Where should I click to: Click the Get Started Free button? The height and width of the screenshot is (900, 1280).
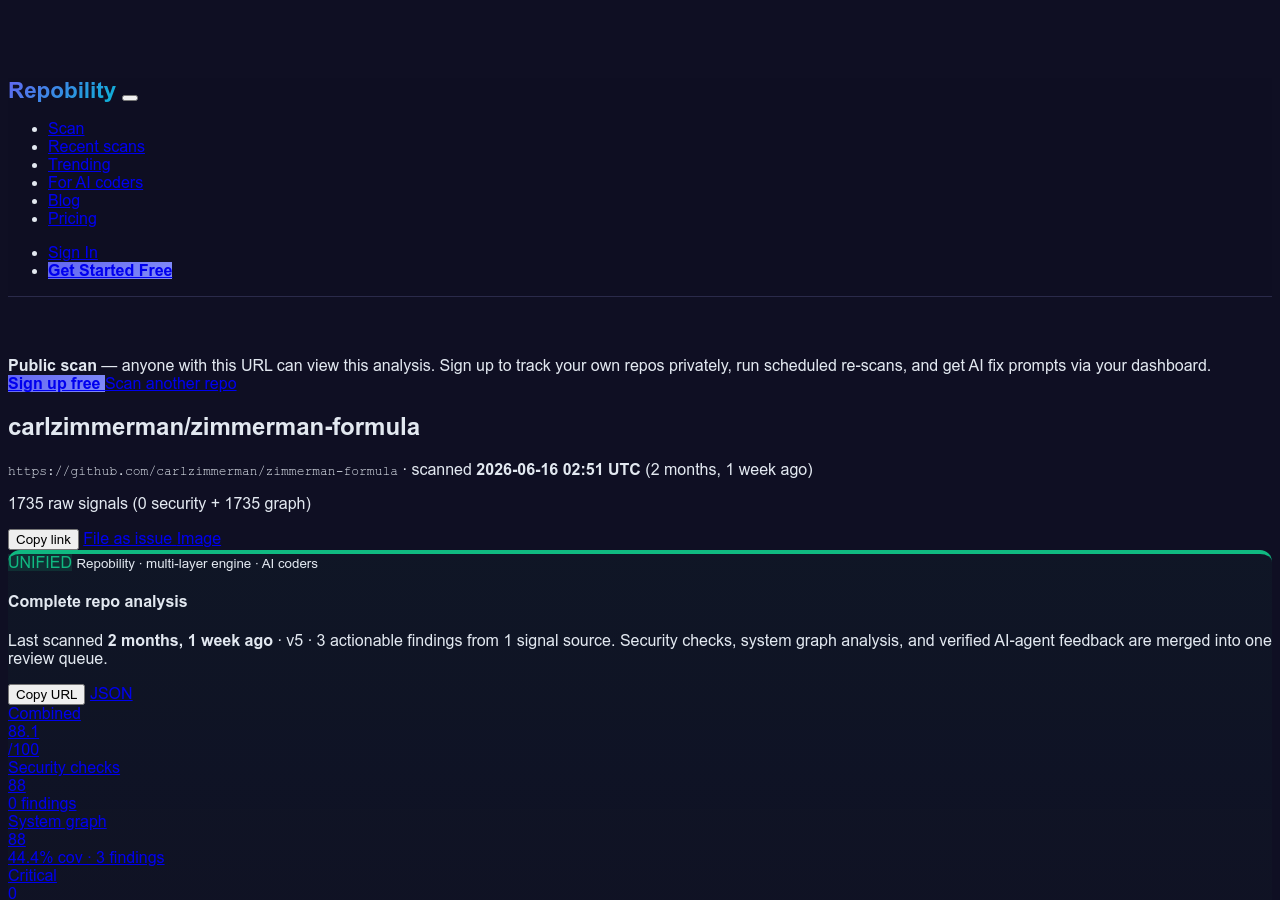tap(110, 270)
